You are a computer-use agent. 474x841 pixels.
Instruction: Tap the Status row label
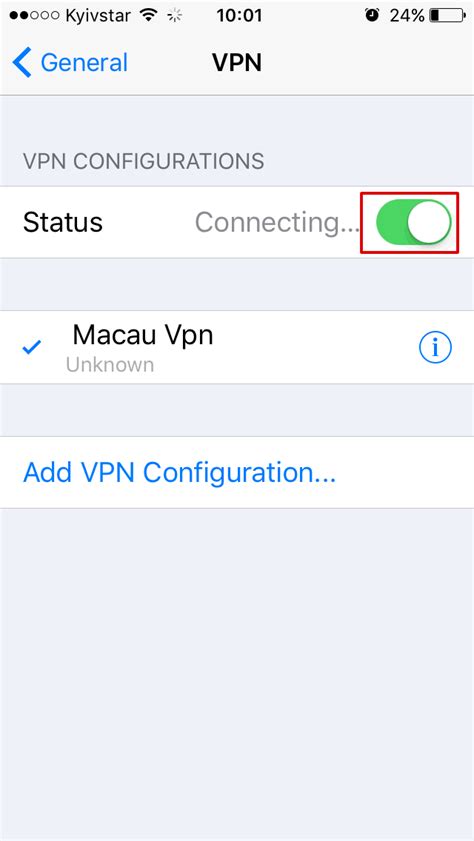63,222
